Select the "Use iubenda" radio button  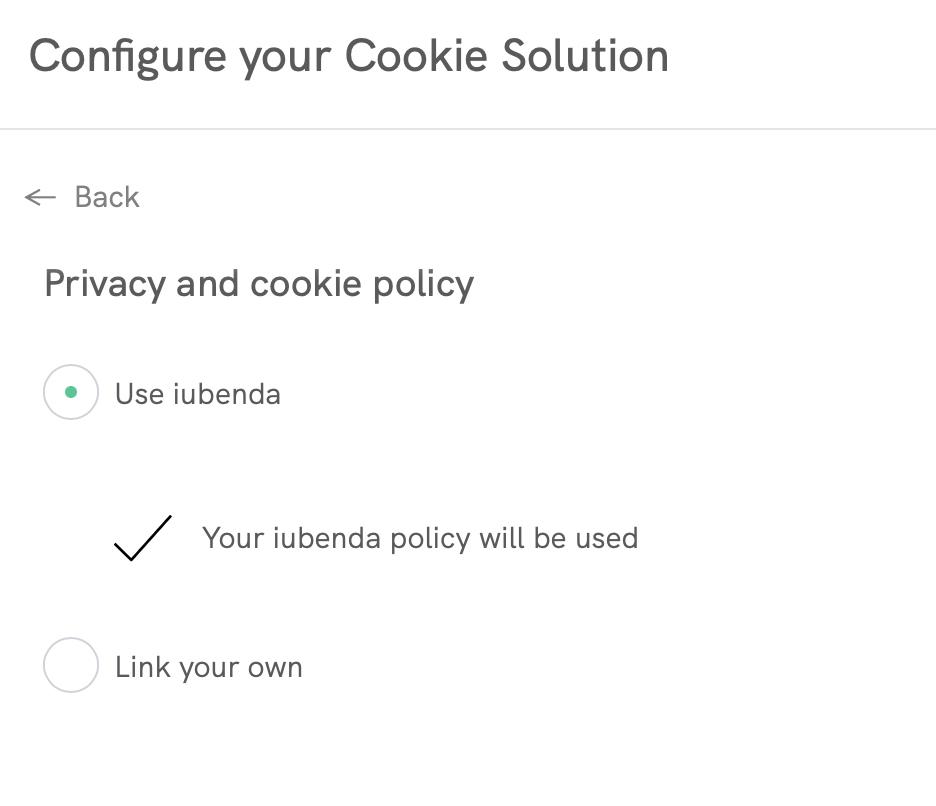[x=71, y=393]
